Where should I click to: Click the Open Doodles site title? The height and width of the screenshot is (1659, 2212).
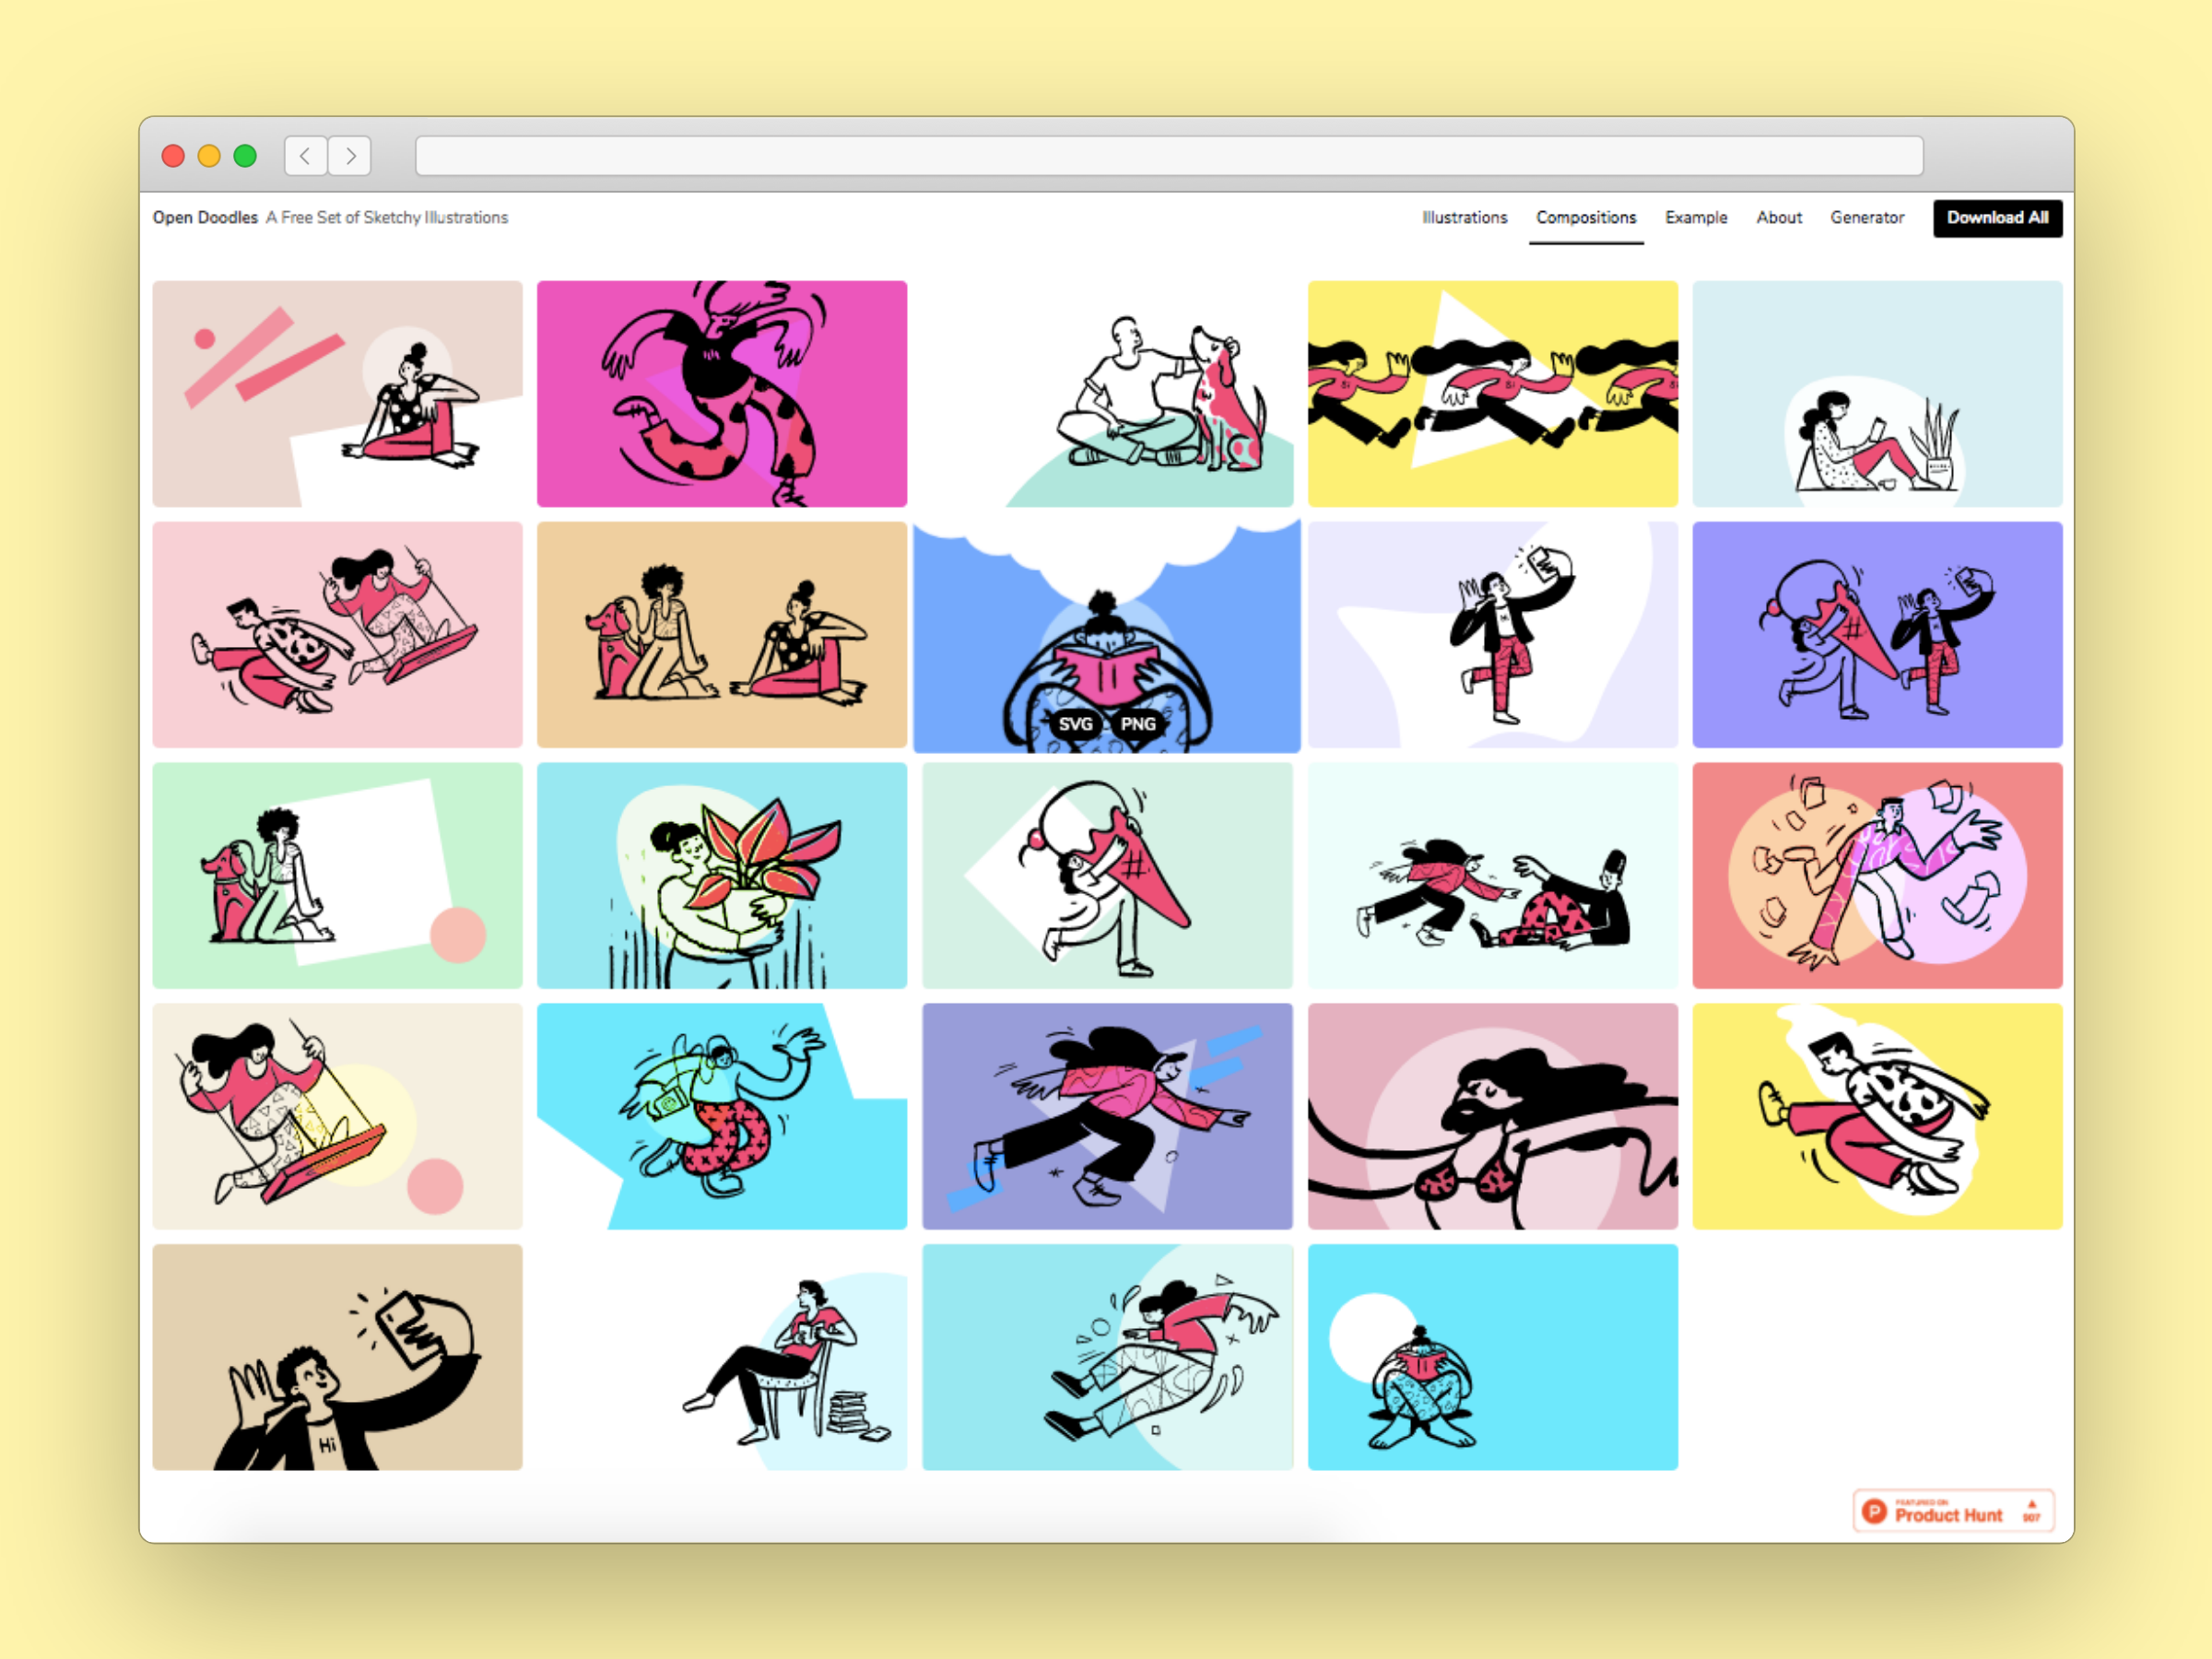(205, 218)
